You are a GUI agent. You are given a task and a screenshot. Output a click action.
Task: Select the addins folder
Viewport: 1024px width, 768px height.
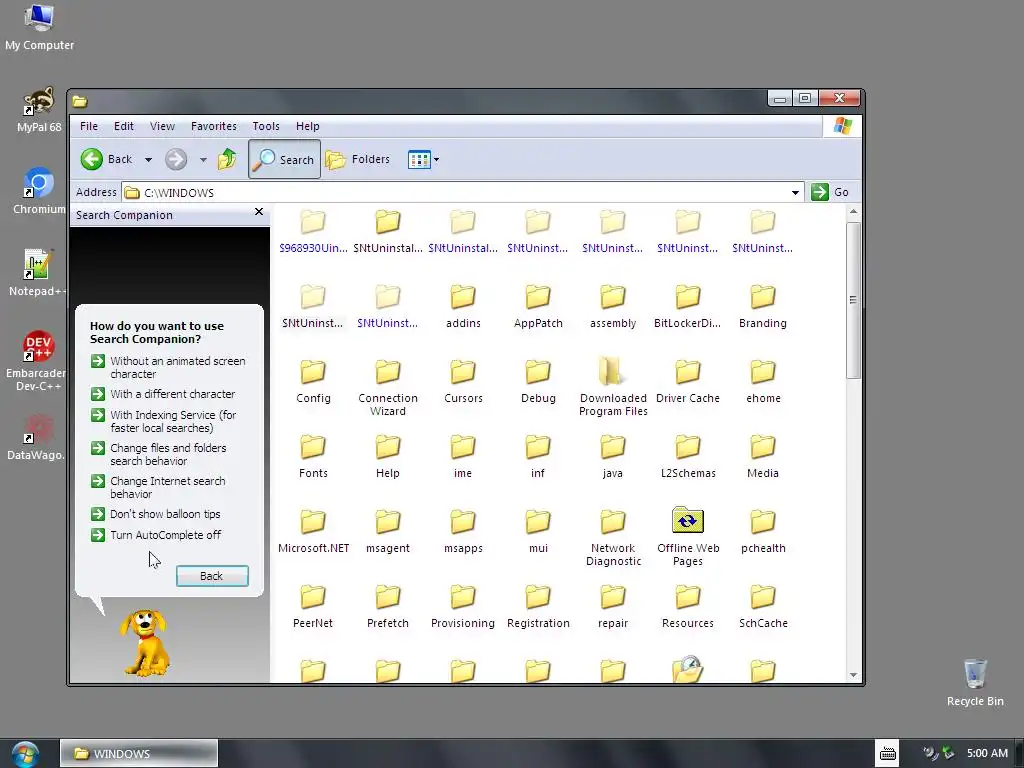tap(463, 307)
